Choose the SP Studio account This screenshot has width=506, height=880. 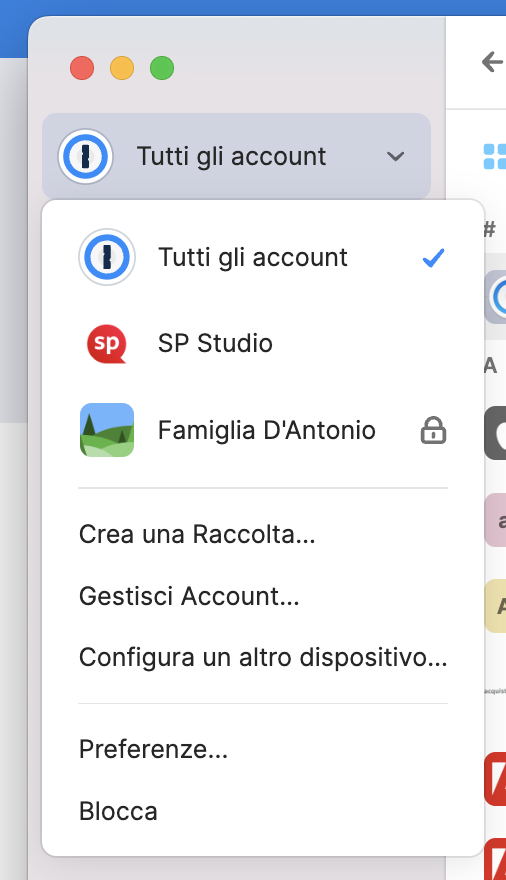(263, 343)
